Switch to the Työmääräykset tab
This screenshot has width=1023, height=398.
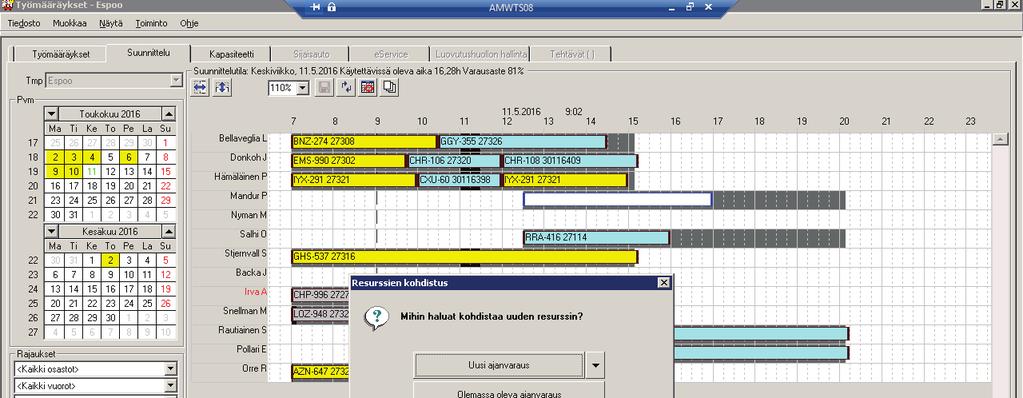pos(61,55)
